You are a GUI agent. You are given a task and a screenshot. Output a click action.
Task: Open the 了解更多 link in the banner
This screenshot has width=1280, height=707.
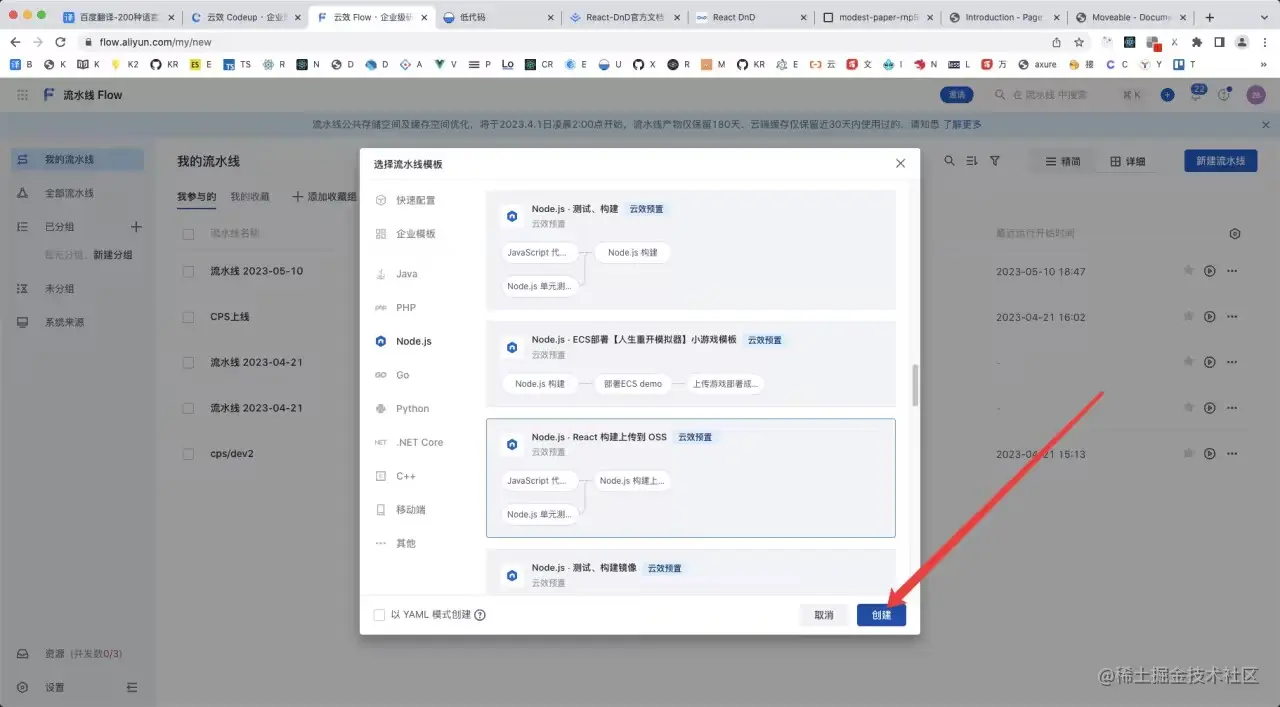[961, 125]
